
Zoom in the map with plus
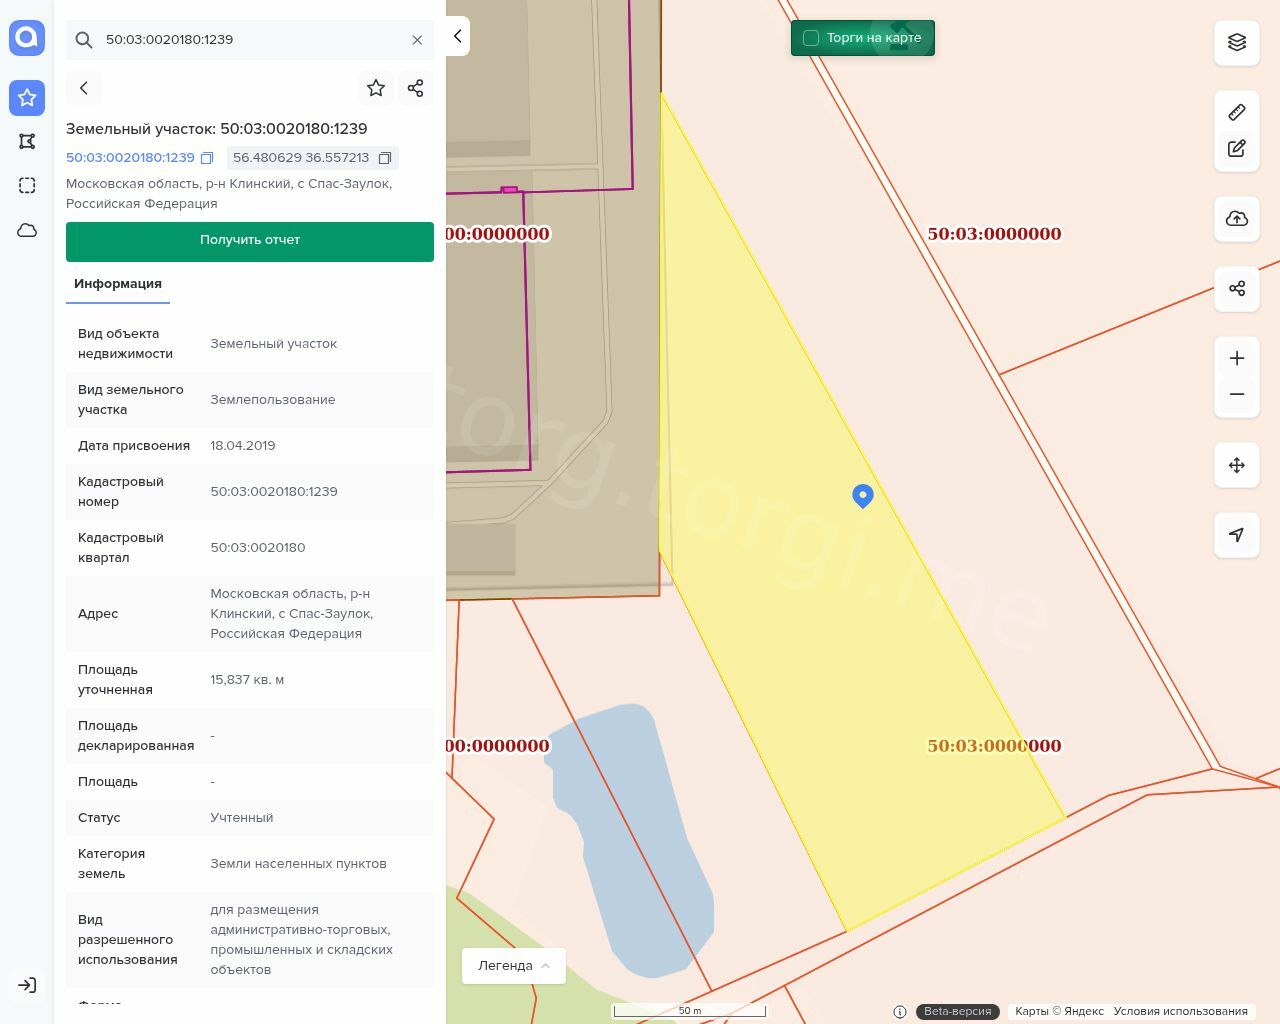tap(1236, 358)
